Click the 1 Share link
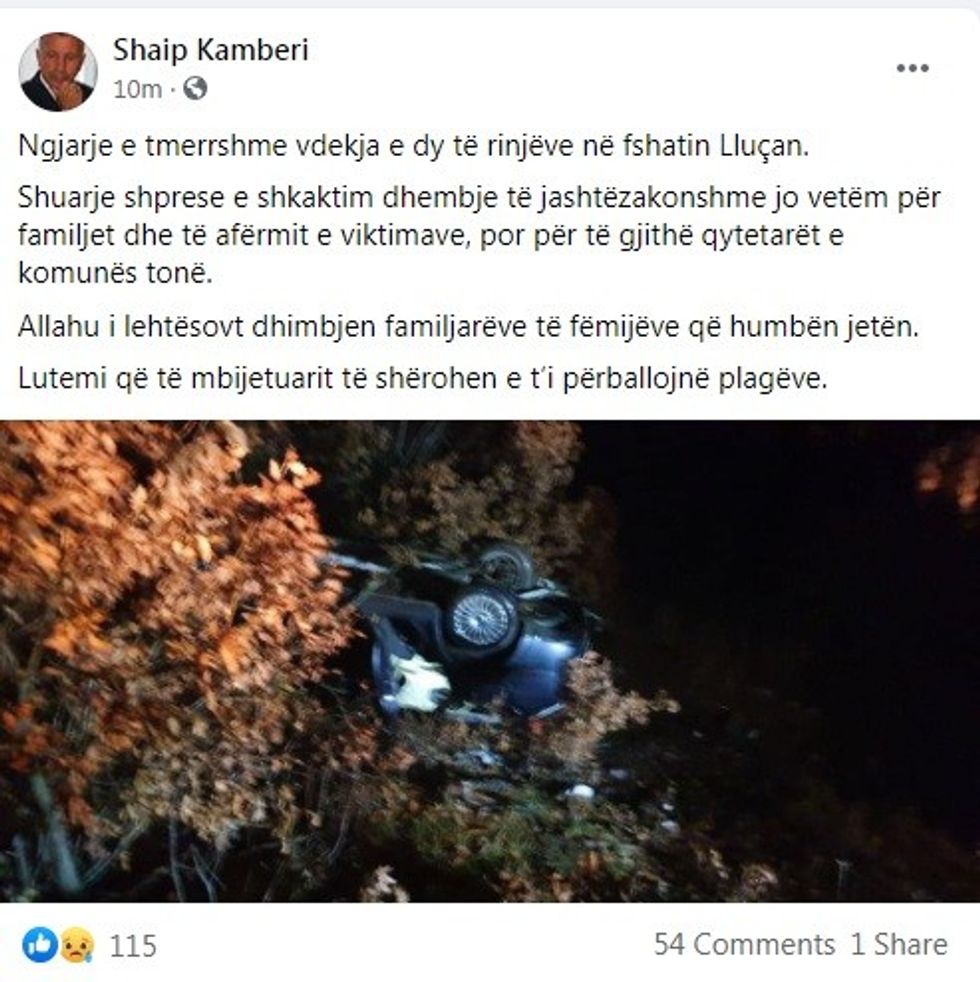 point(899,944)
